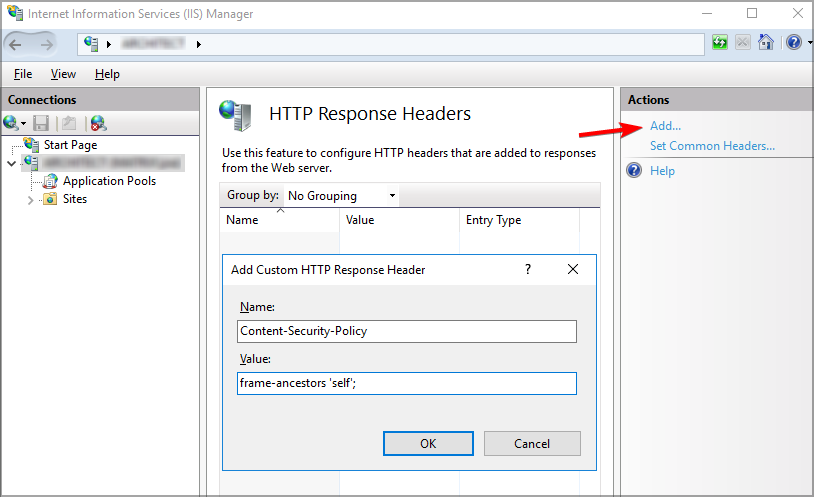
Task: Click the Help link in Actions
Action: click(x=662, y=171)
